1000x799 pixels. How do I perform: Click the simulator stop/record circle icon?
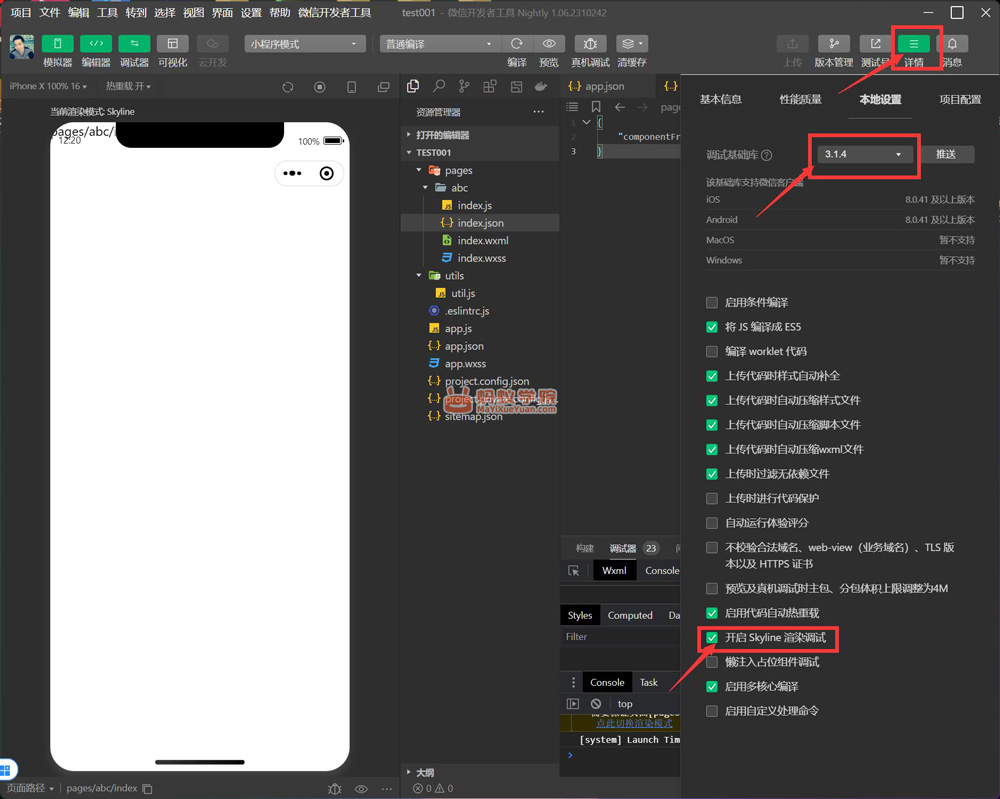coord(320,87)
